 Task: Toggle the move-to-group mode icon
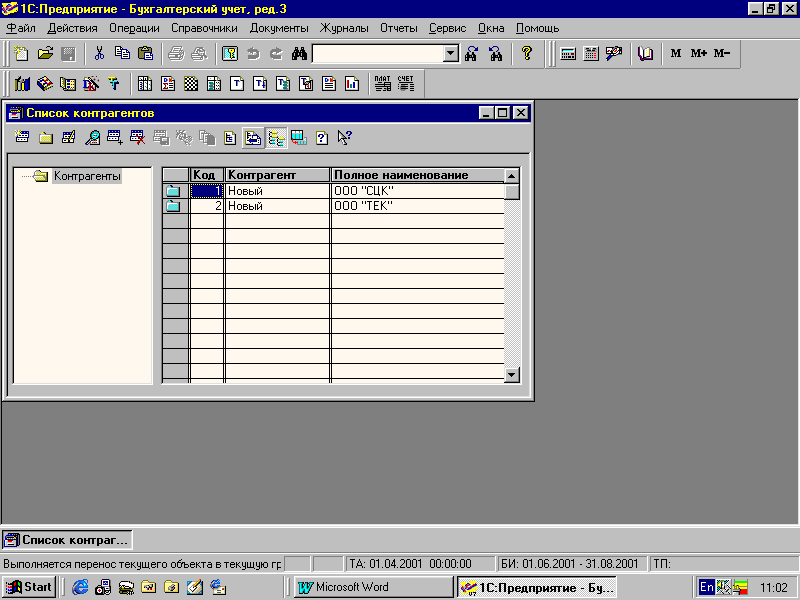(x=253, y=138)
